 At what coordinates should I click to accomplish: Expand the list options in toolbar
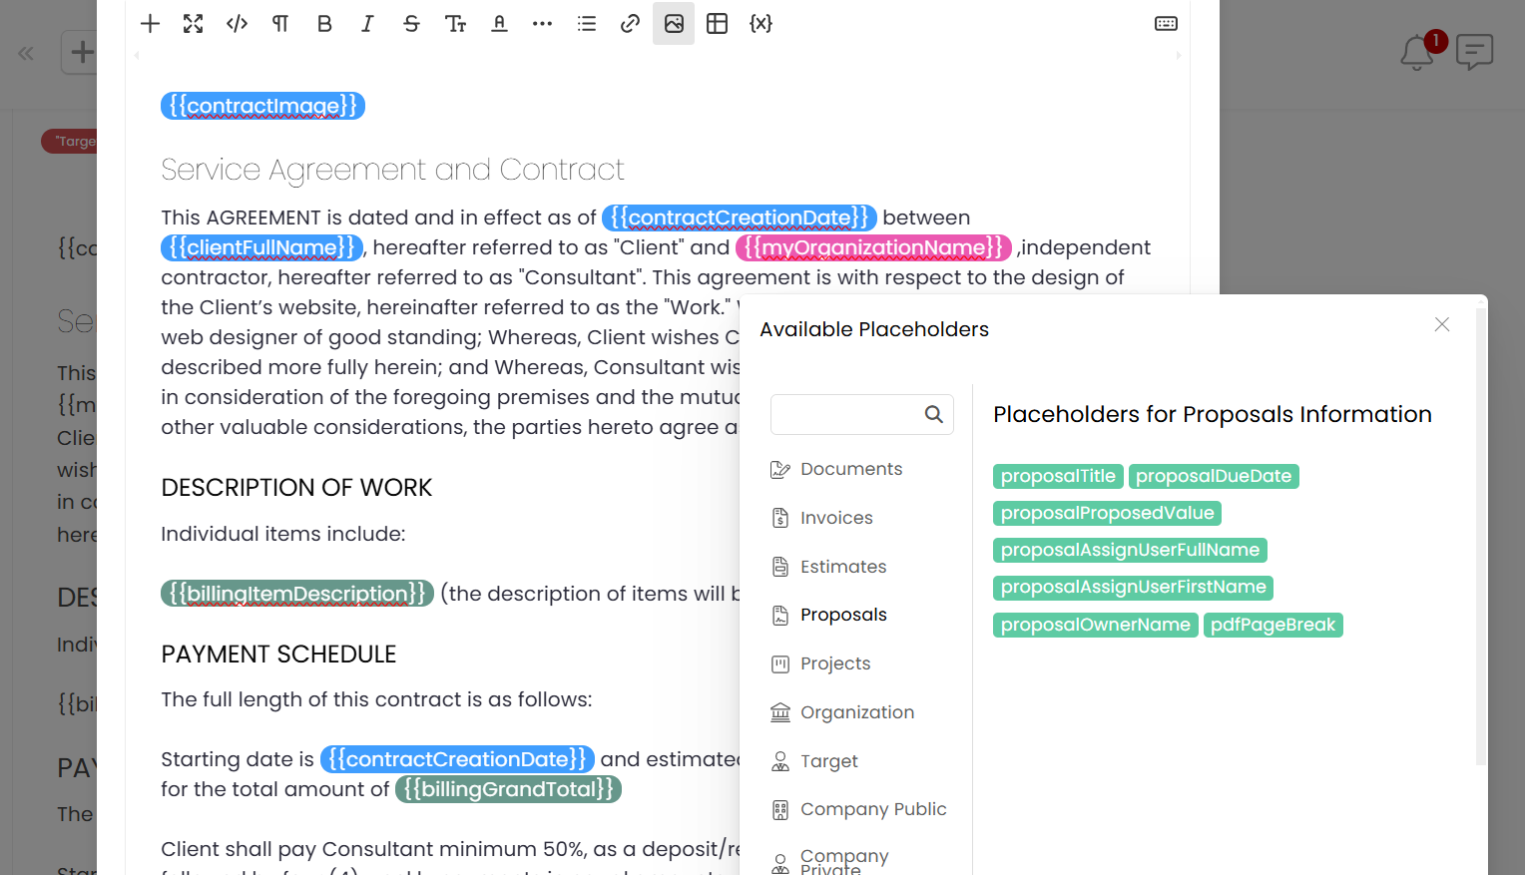[587, 24]
